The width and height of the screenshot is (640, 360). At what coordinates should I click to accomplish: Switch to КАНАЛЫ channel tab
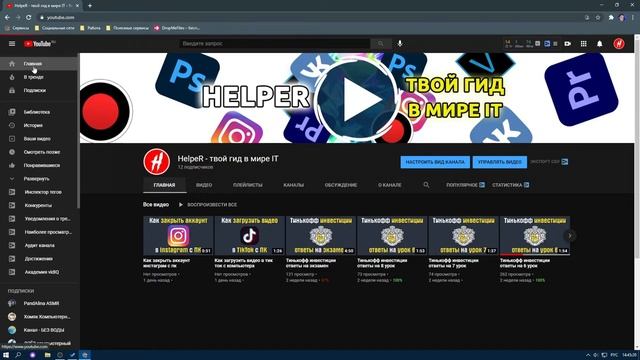click(x=293, y=185)
